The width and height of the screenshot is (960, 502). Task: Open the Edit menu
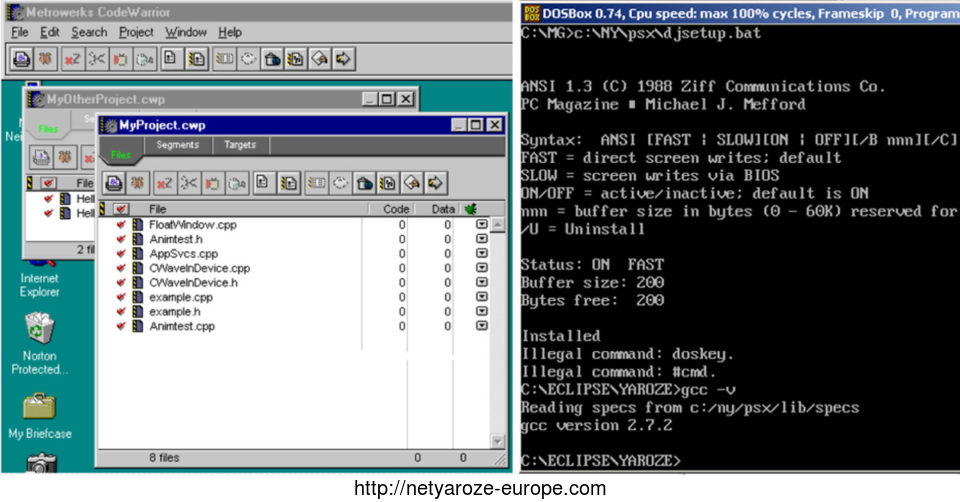pos(50,32)
